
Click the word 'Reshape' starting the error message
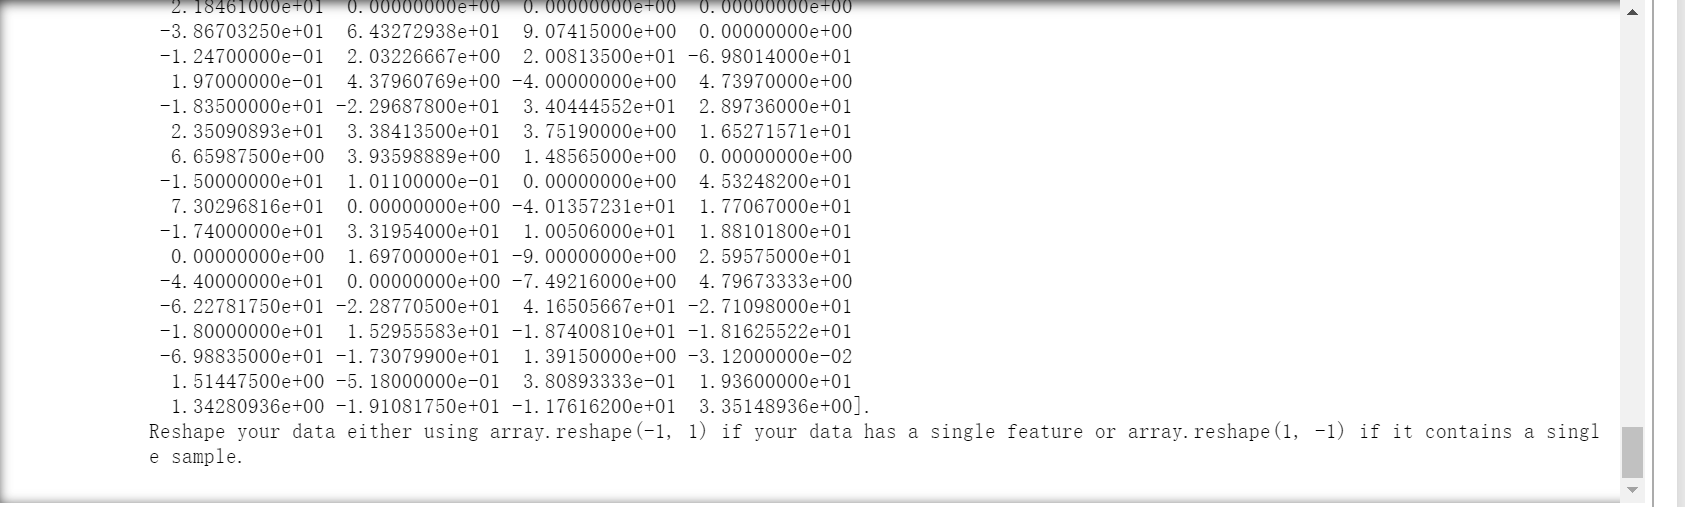(x=187, y=432)
